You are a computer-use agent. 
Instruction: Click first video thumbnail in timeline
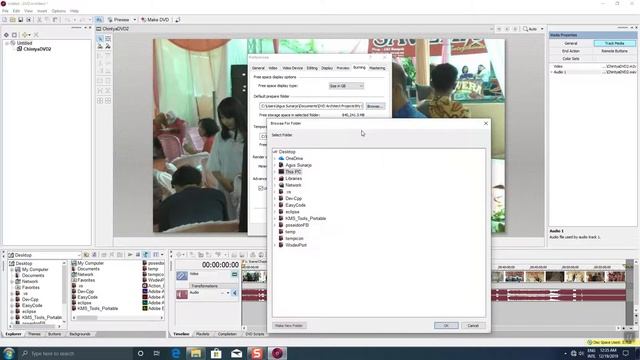pos(251,277)
